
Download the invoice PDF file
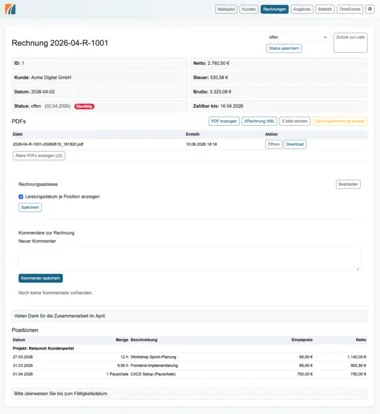tap(295, 144)
